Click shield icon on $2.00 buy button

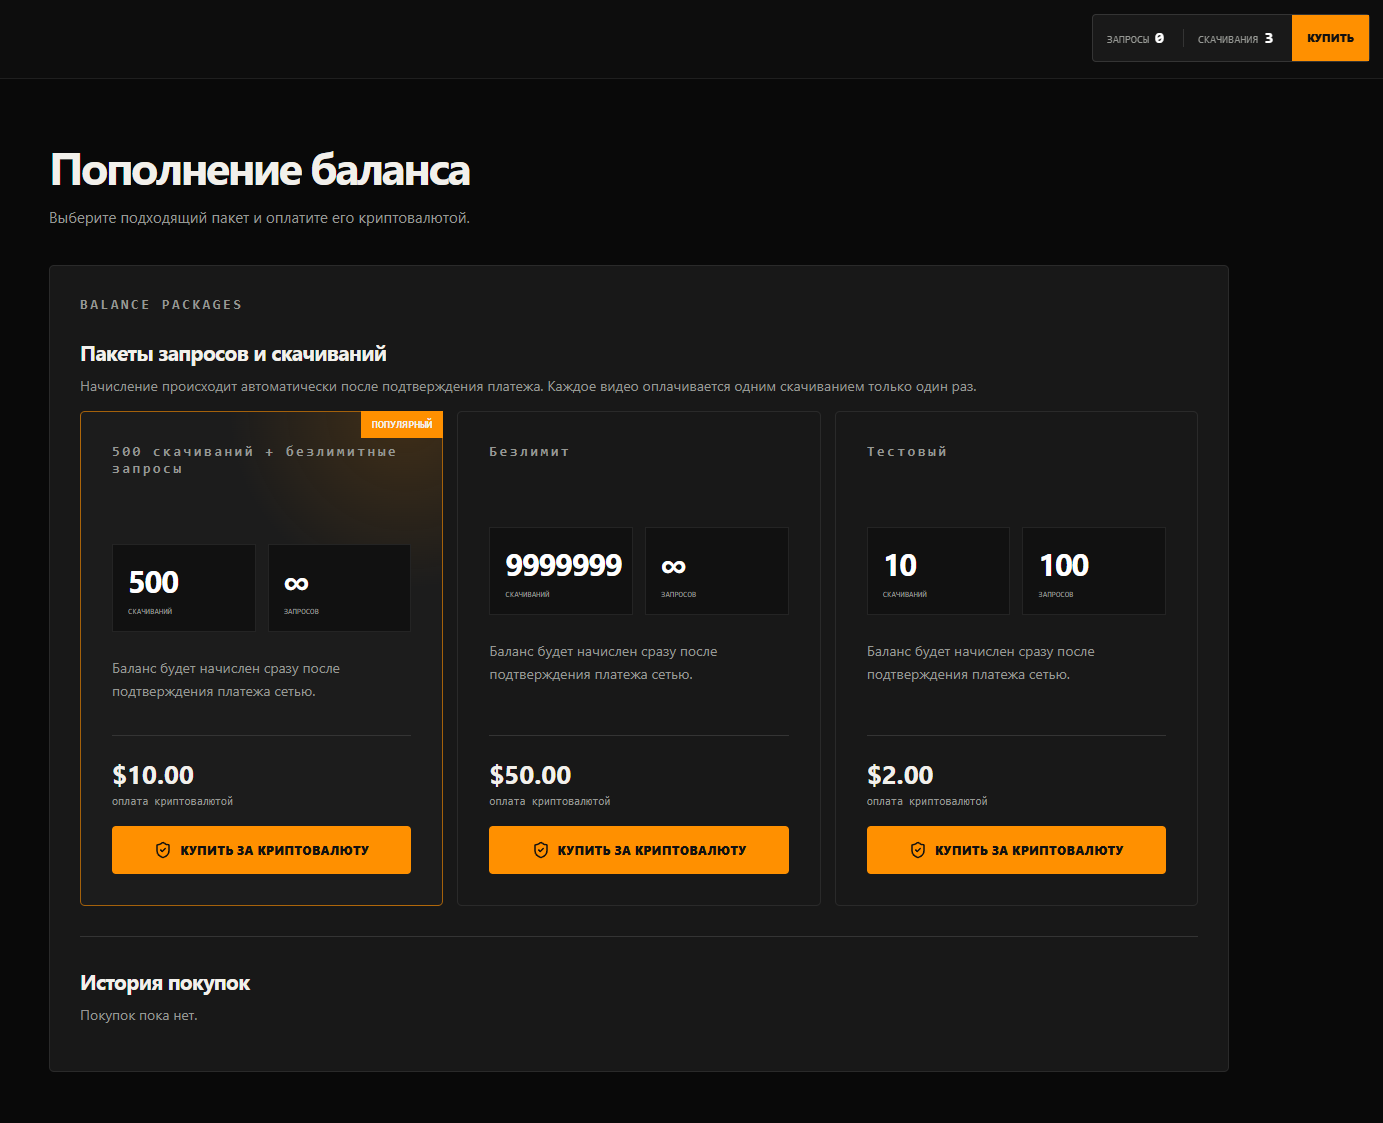(918, 850)
